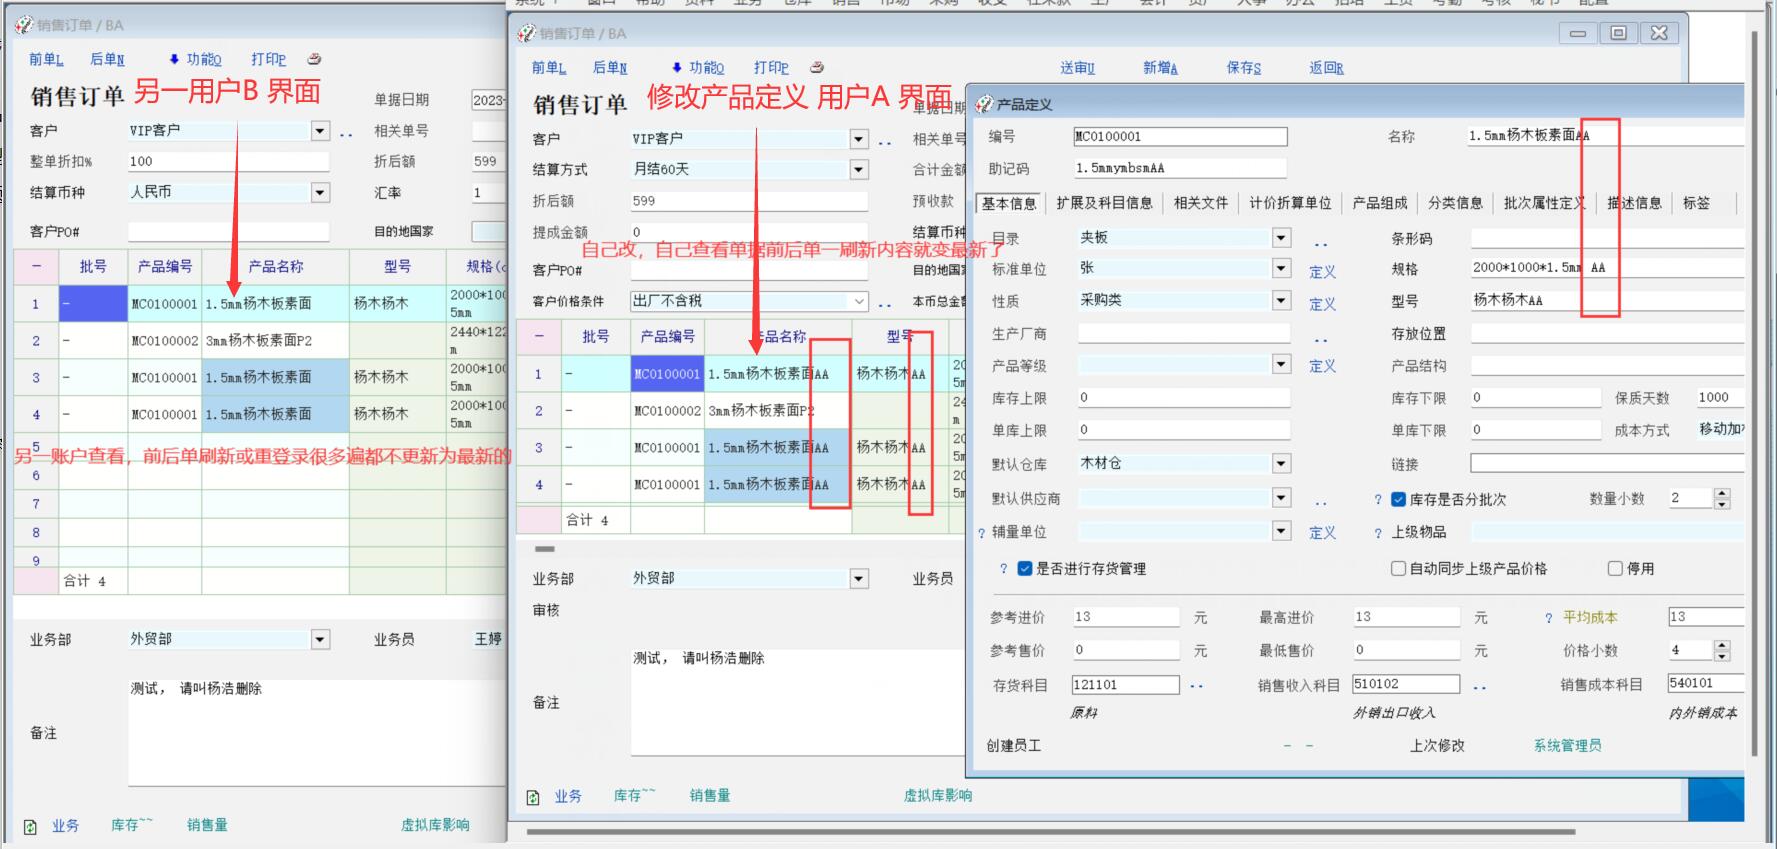This screenshot has width=1777, height=849.
Task: Click the 编号 field containing MC0100001
Action: 1179,137
